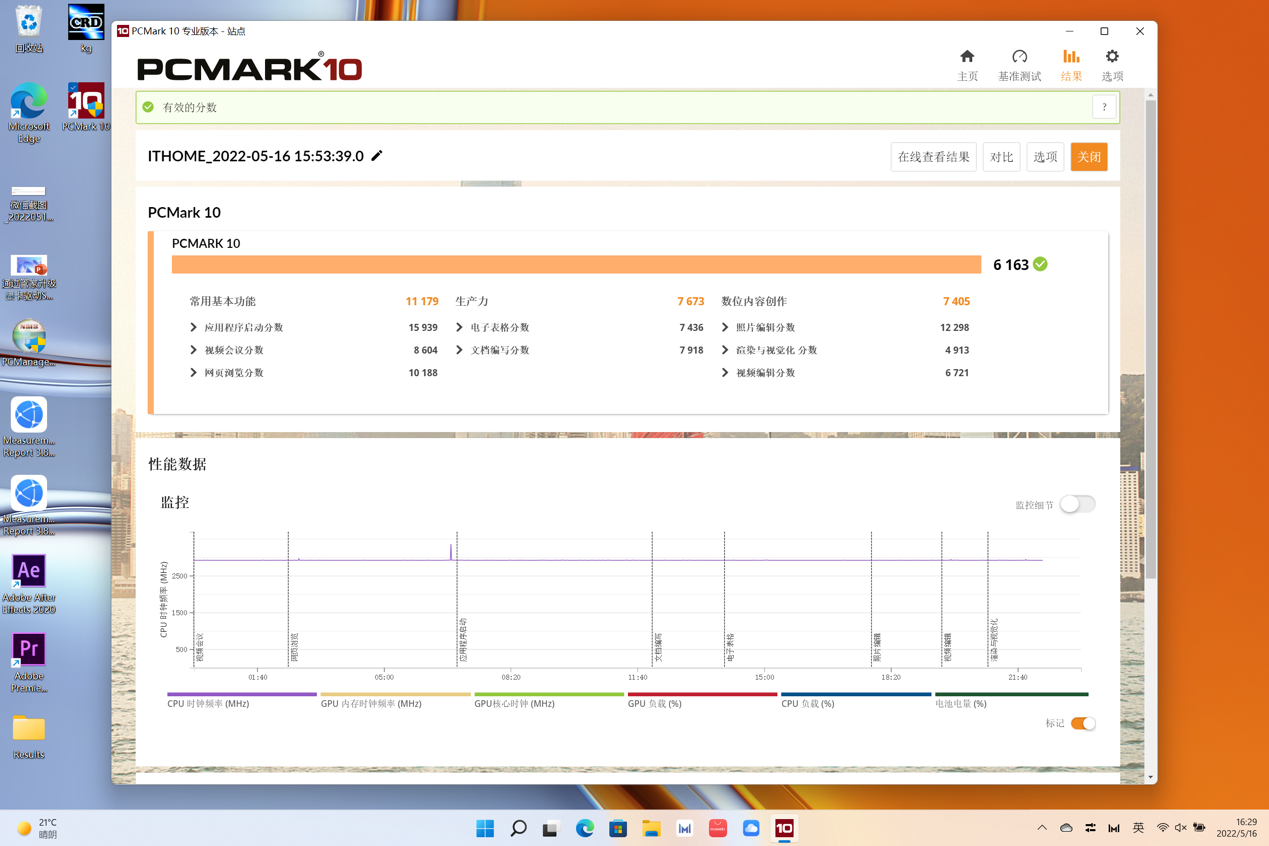The height and width of the screenshot is (846, 1269).
Task: Go to the 主页 home tab
Action: (967, 65)
